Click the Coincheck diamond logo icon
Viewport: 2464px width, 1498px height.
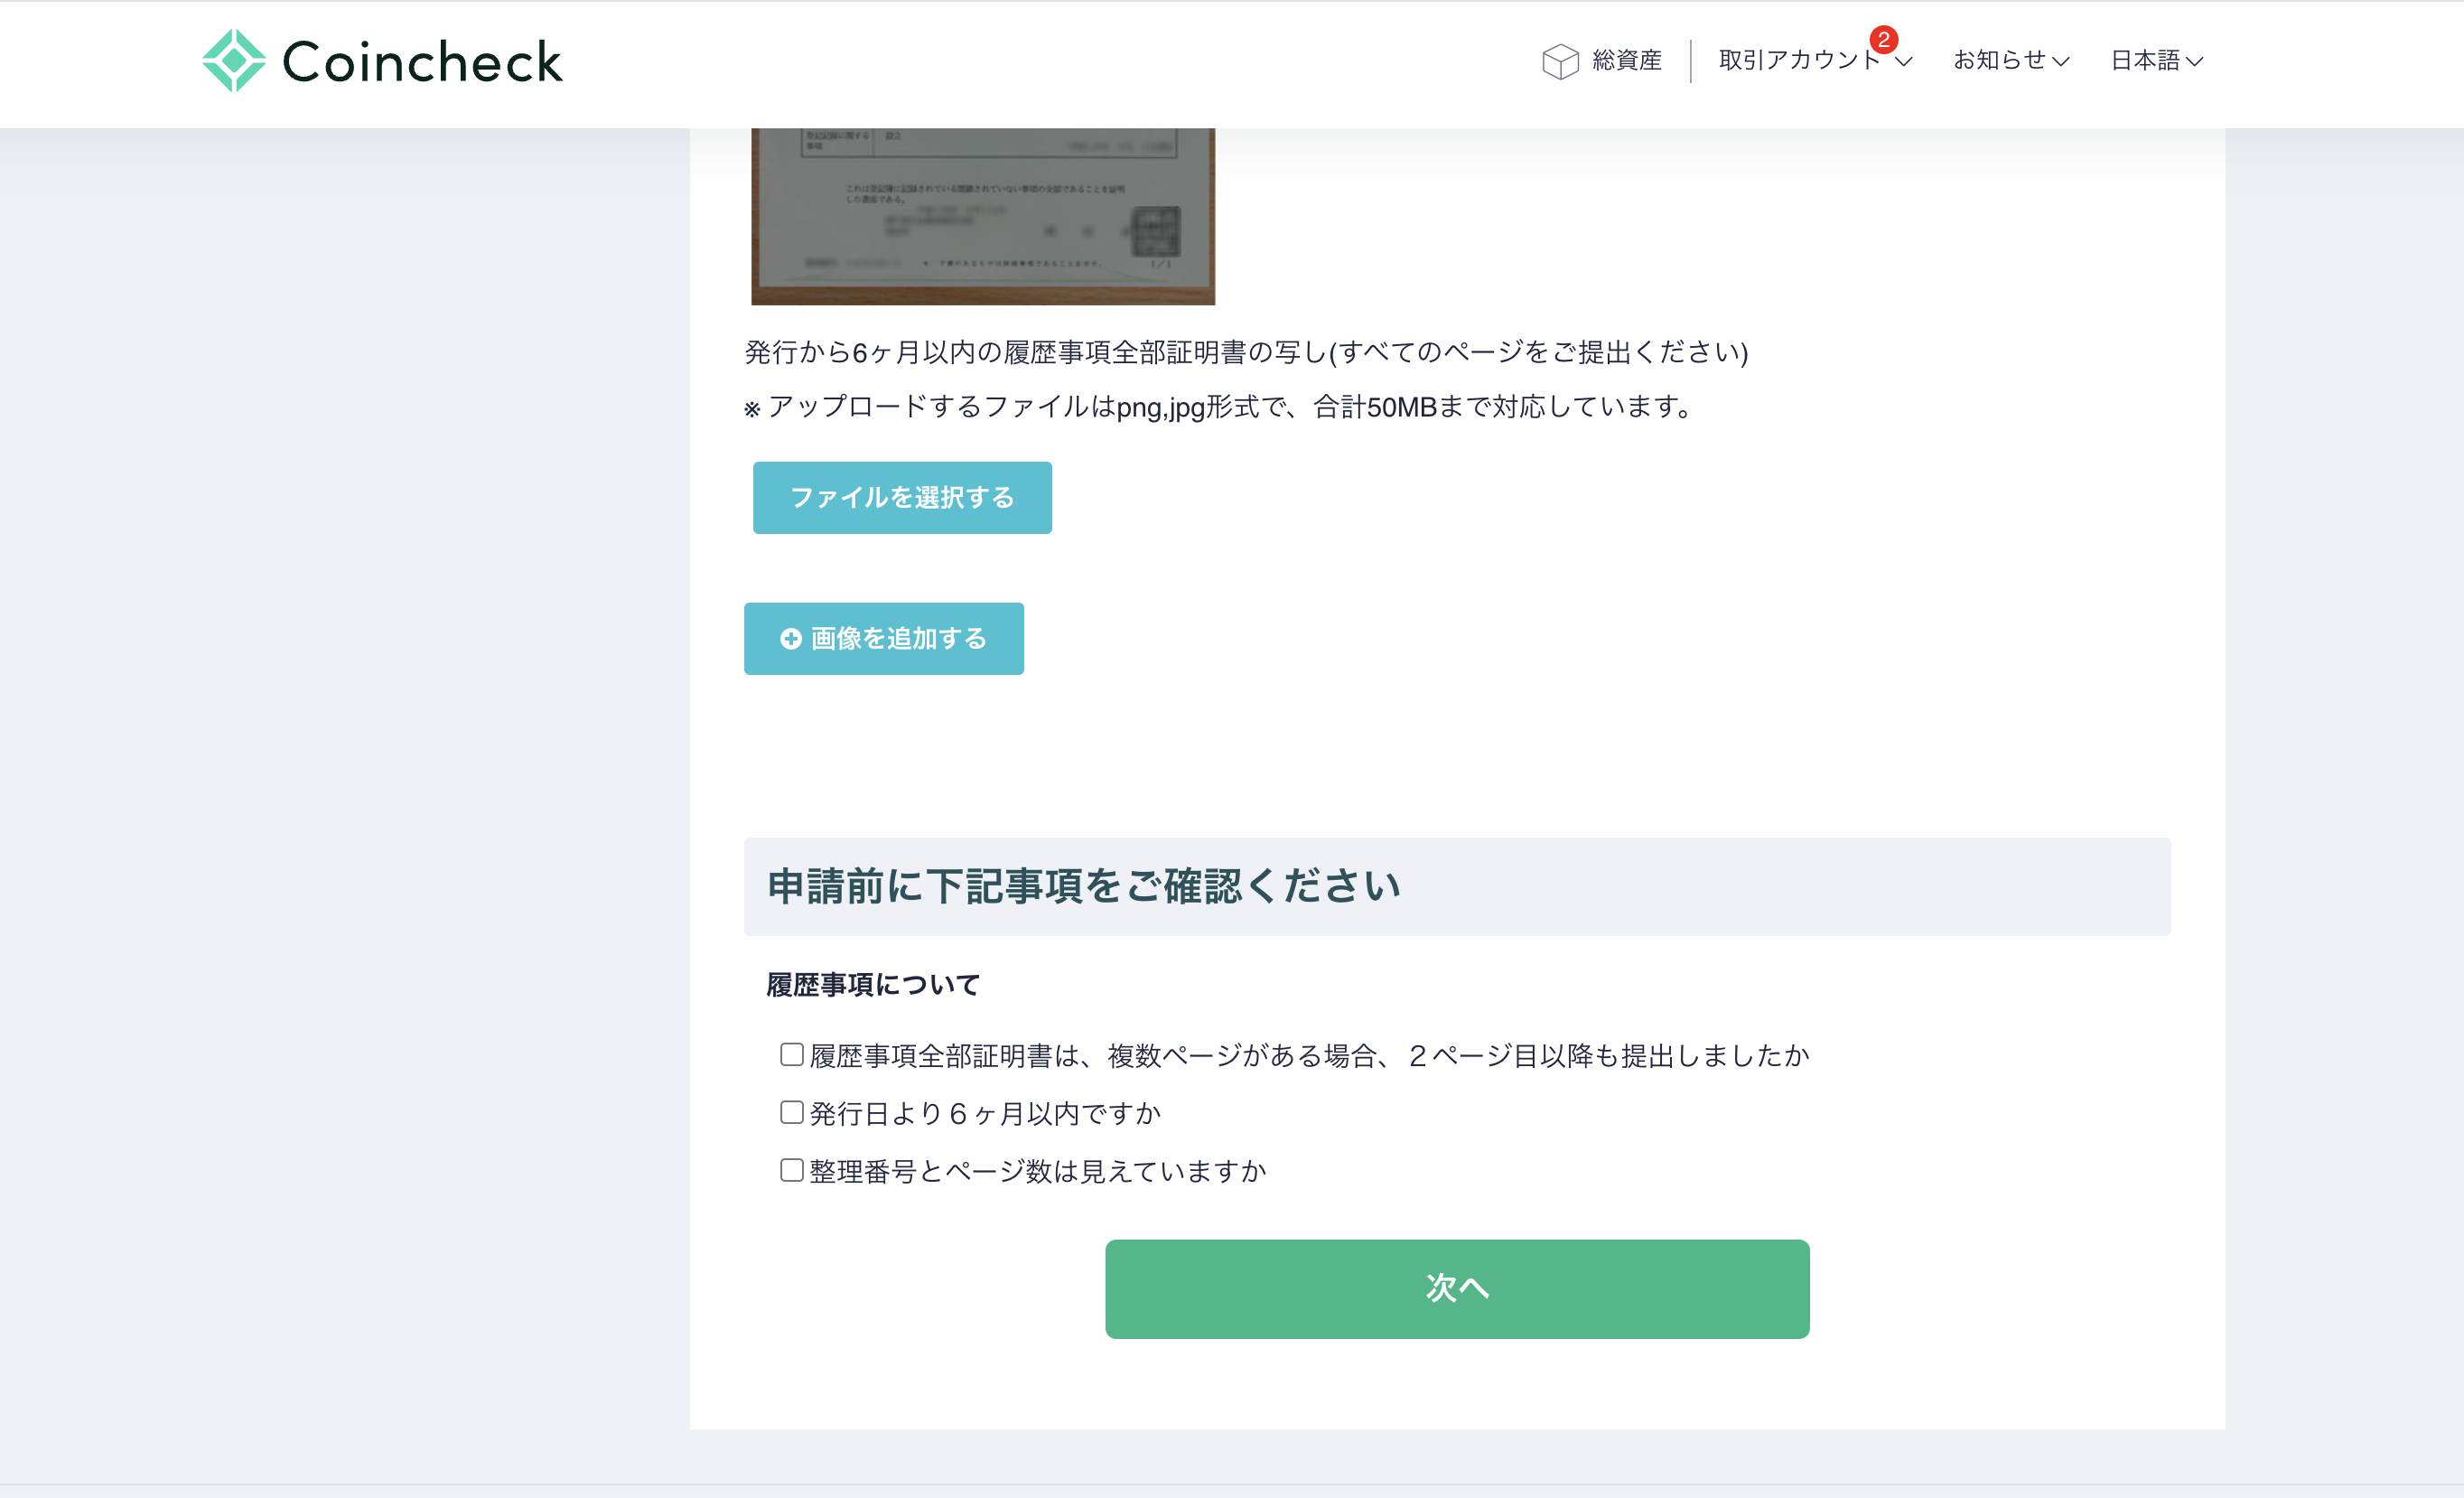[234, 61]
